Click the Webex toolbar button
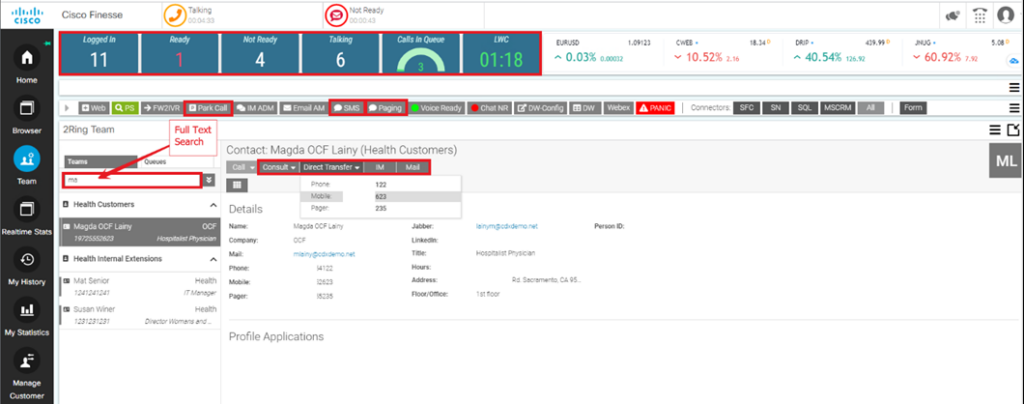The width and height of the screenshot is (1024, 404). [618, 108]
